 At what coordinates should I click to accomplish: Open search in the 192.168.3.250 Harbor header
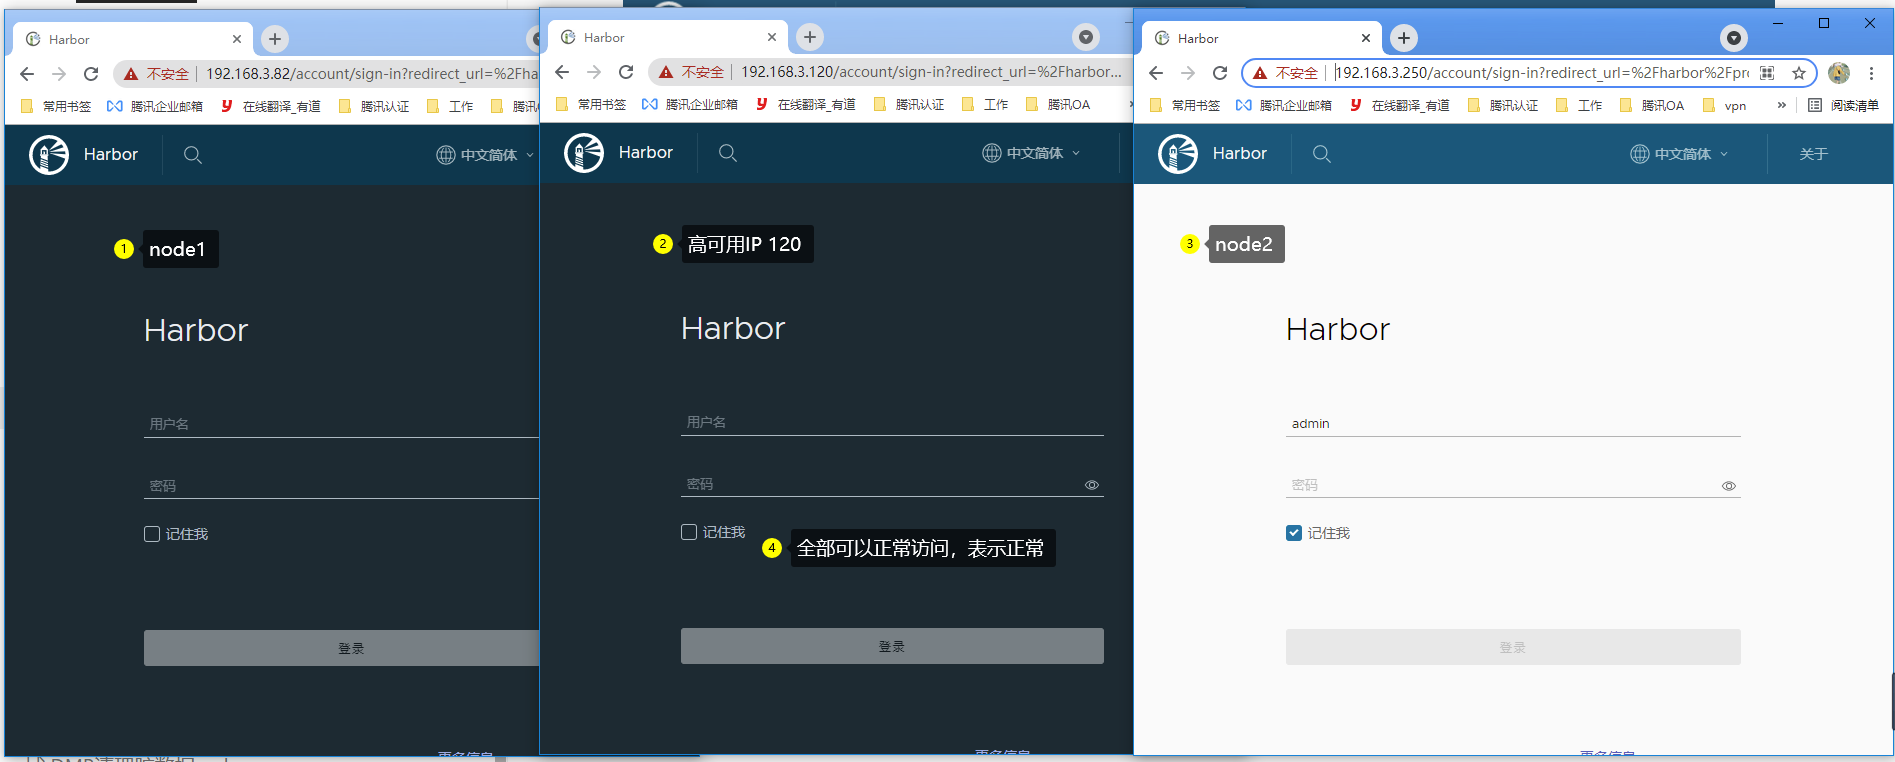pos(1322,154)
